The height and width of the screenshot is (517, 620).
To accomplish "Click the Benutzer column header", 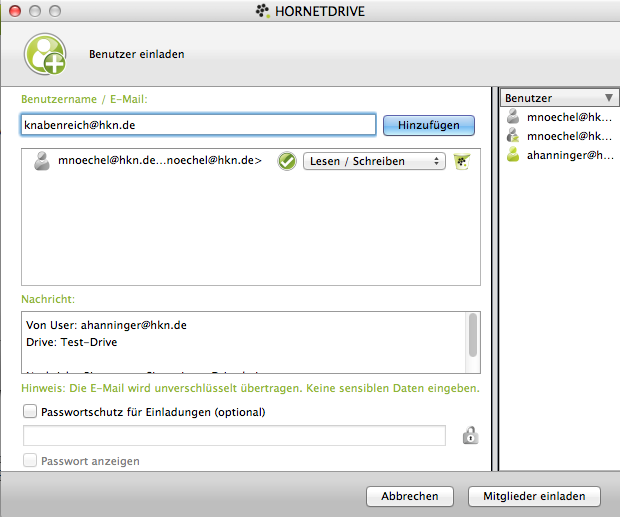I will click(550, 98).
